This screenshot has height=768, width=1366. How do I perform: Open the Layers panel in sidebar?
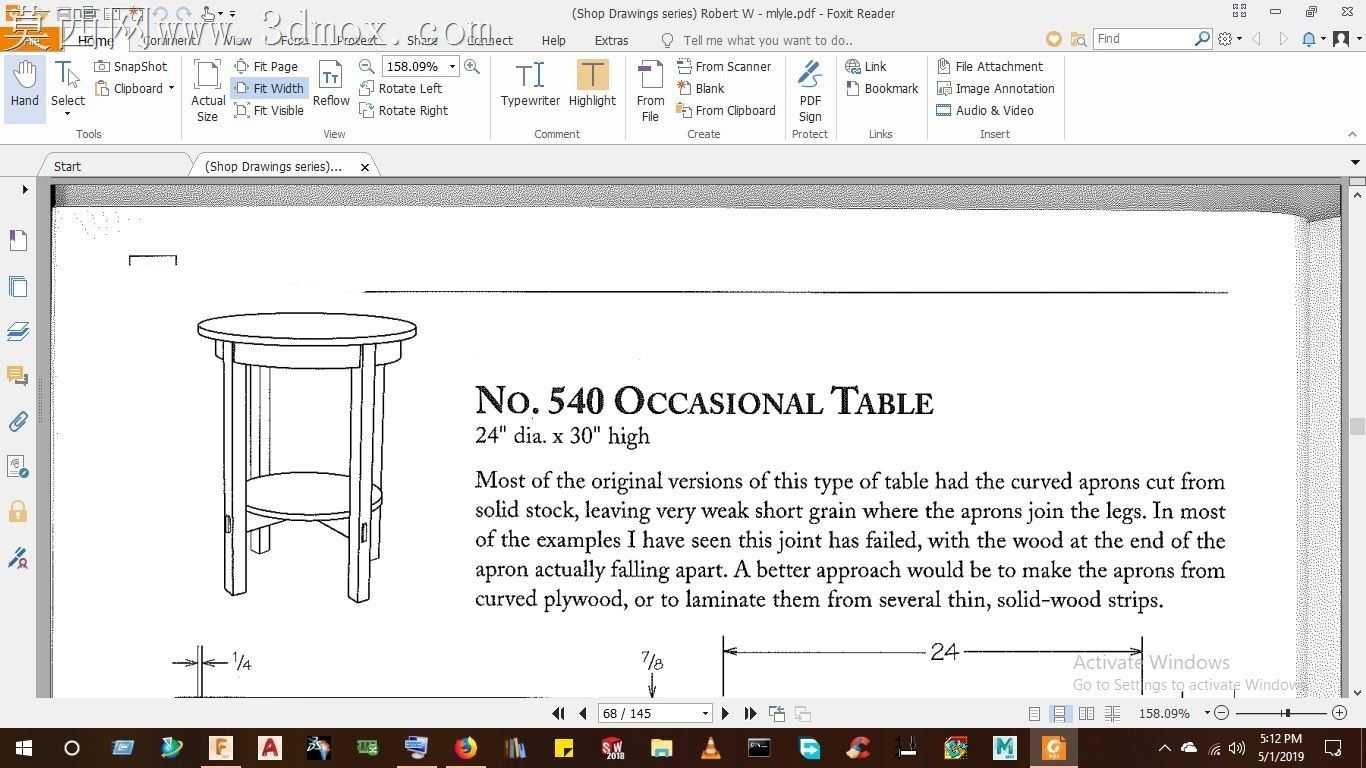[18, 331]
